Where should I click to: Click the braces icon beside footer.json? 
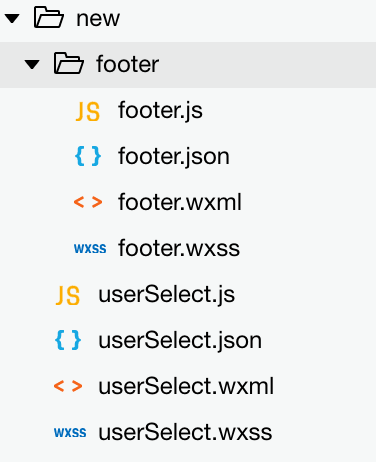click(88, 156)
